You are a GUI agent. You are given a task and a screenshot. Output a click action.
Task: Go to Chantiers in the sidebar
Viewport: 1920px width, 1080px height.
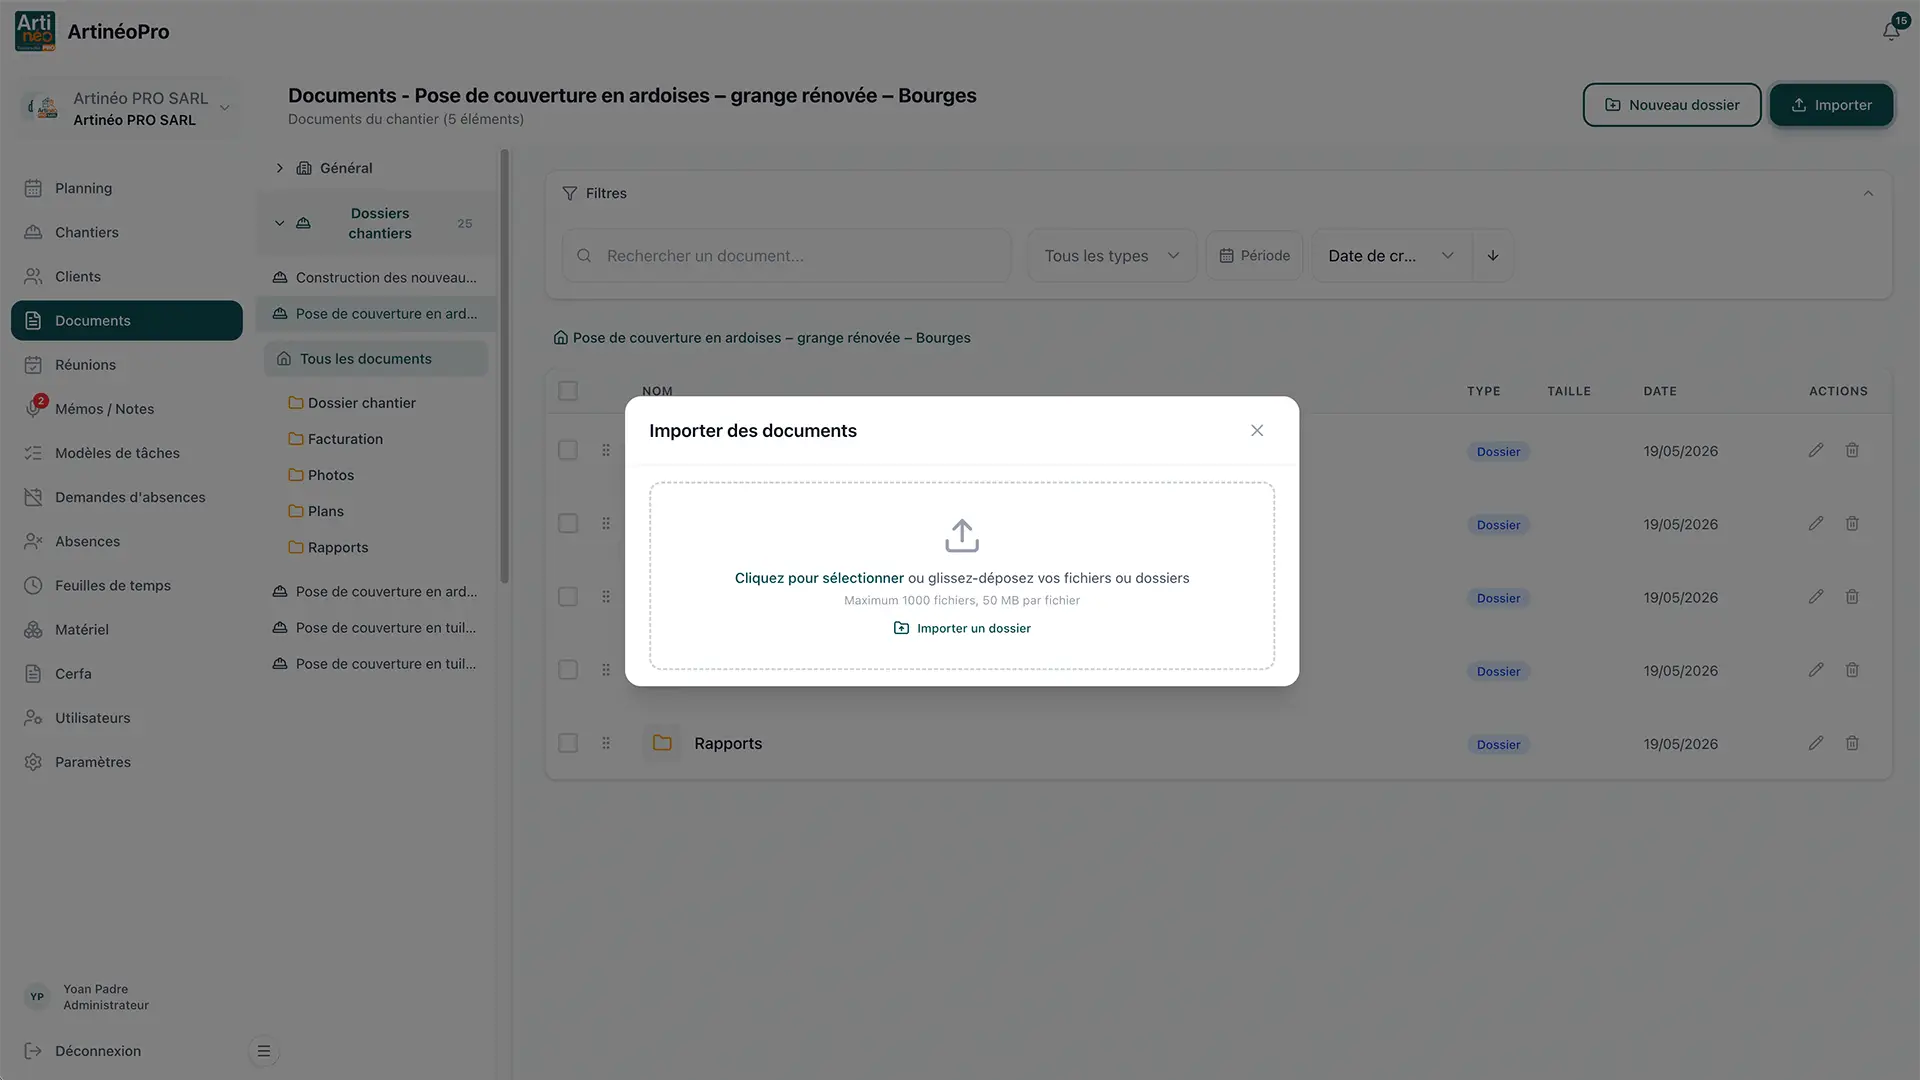click(127, 232)
